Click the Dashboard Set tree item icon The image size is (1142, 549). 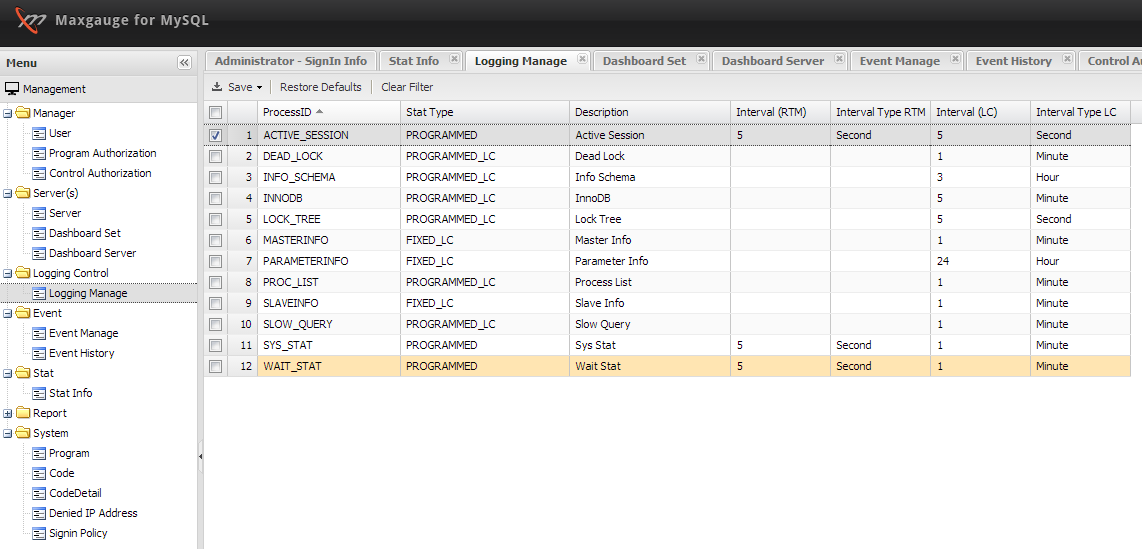(39, 233)
